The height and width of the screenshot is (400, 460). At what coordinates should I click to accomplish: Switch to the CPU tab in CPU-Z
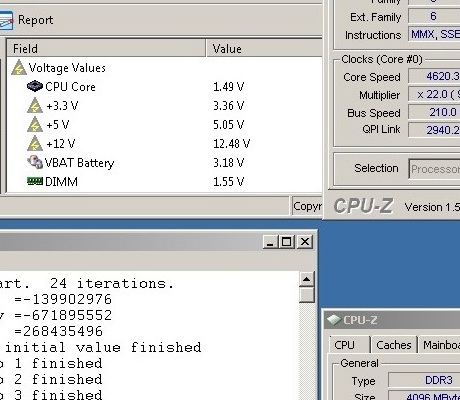coord(349,345)
